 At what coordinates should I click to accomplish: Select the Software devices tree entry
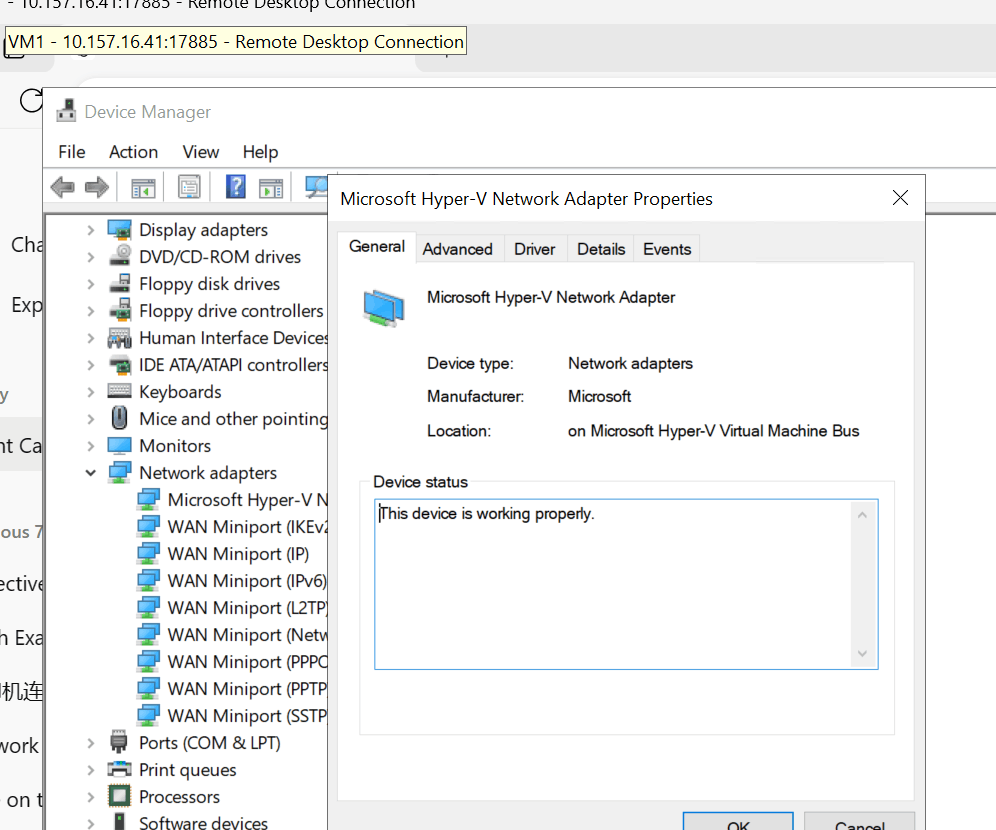pyautogui.click(x=203, y=822)
